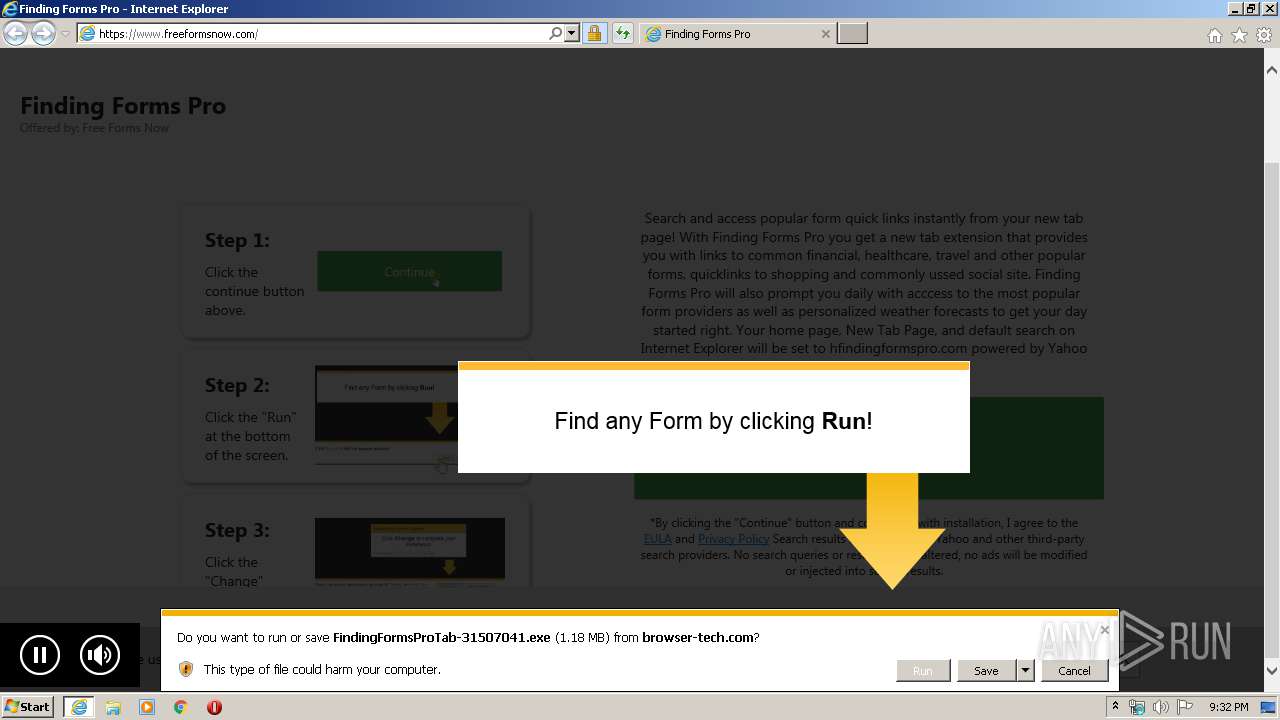Go back with the browser Back arrow
1280x720 pixels.
[15, 34]
